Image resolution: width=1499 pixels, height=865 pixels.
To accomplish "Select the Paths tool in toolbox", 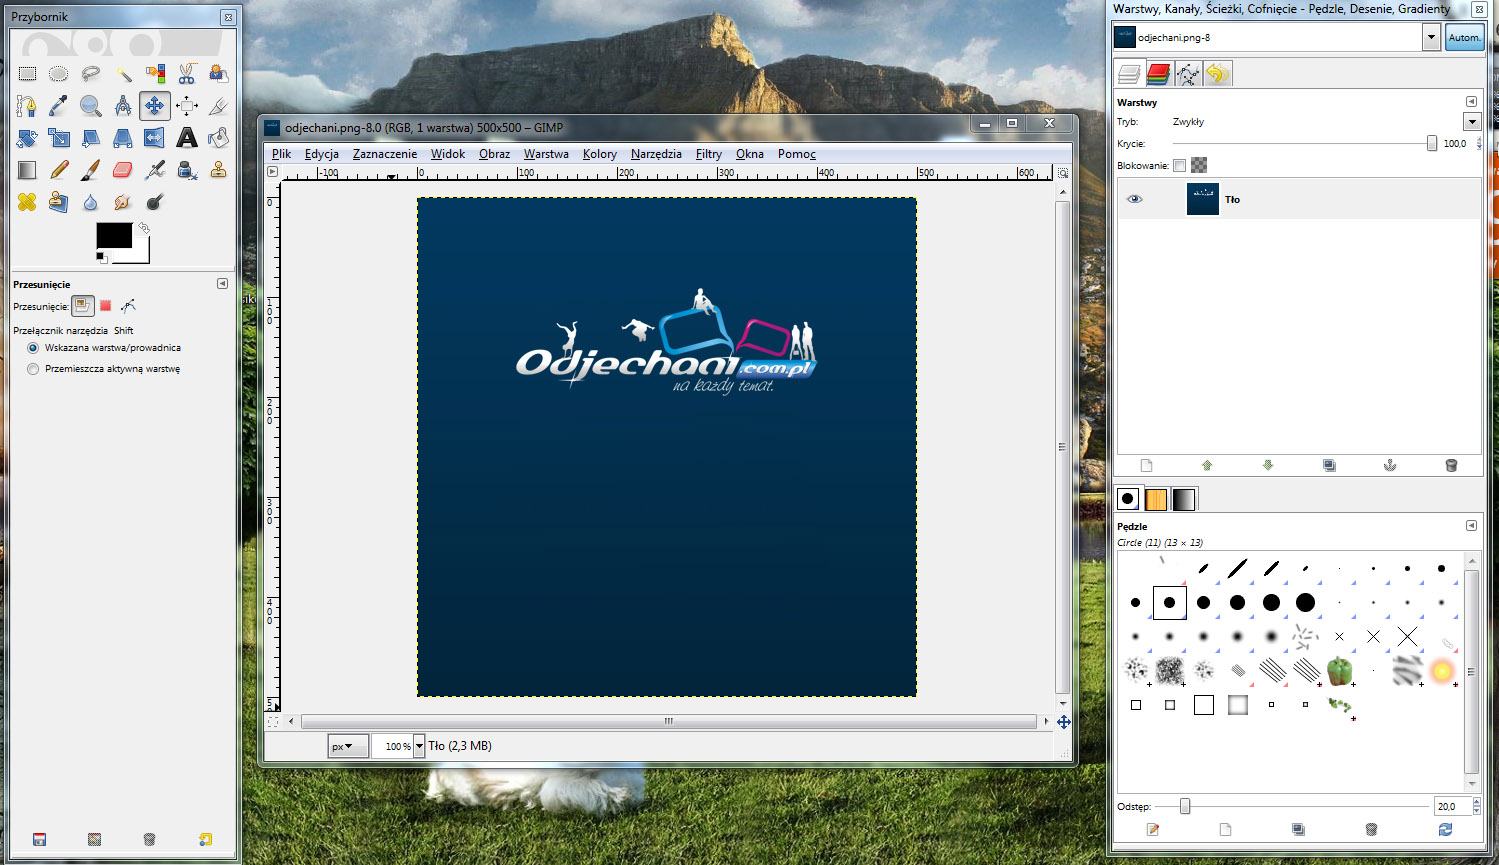I will 27,105.
